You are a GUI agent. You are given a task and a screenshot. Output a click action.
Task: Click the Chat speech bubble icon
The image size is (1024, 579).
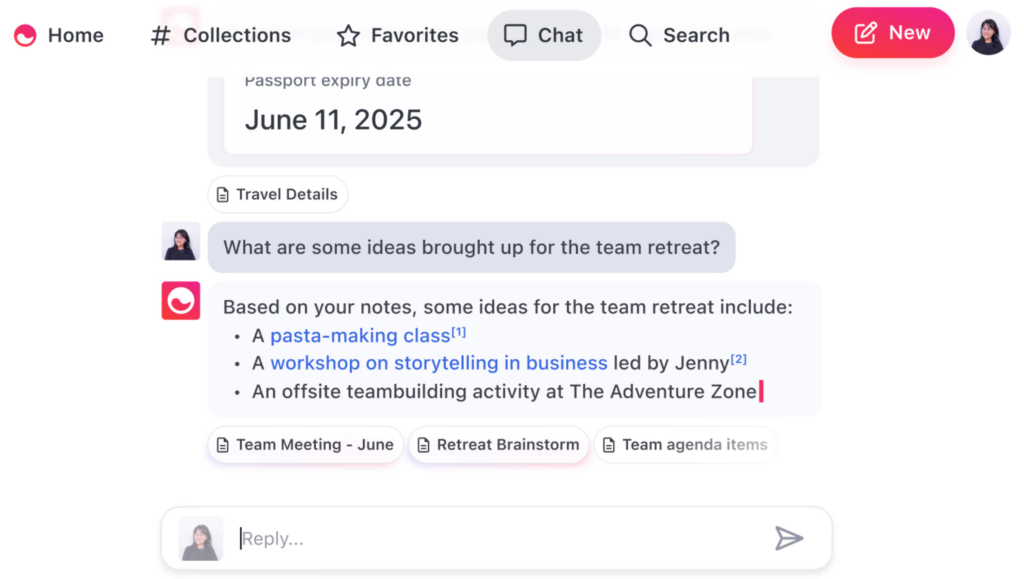[x=515, y=35]
